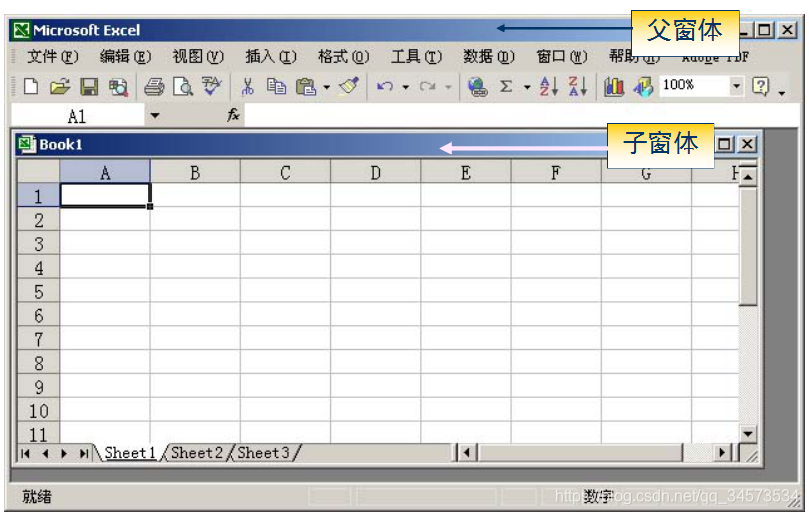Go to last sheet tab navigation arrow
This screenshot has height=515, width=809.
tap(84, 453)
